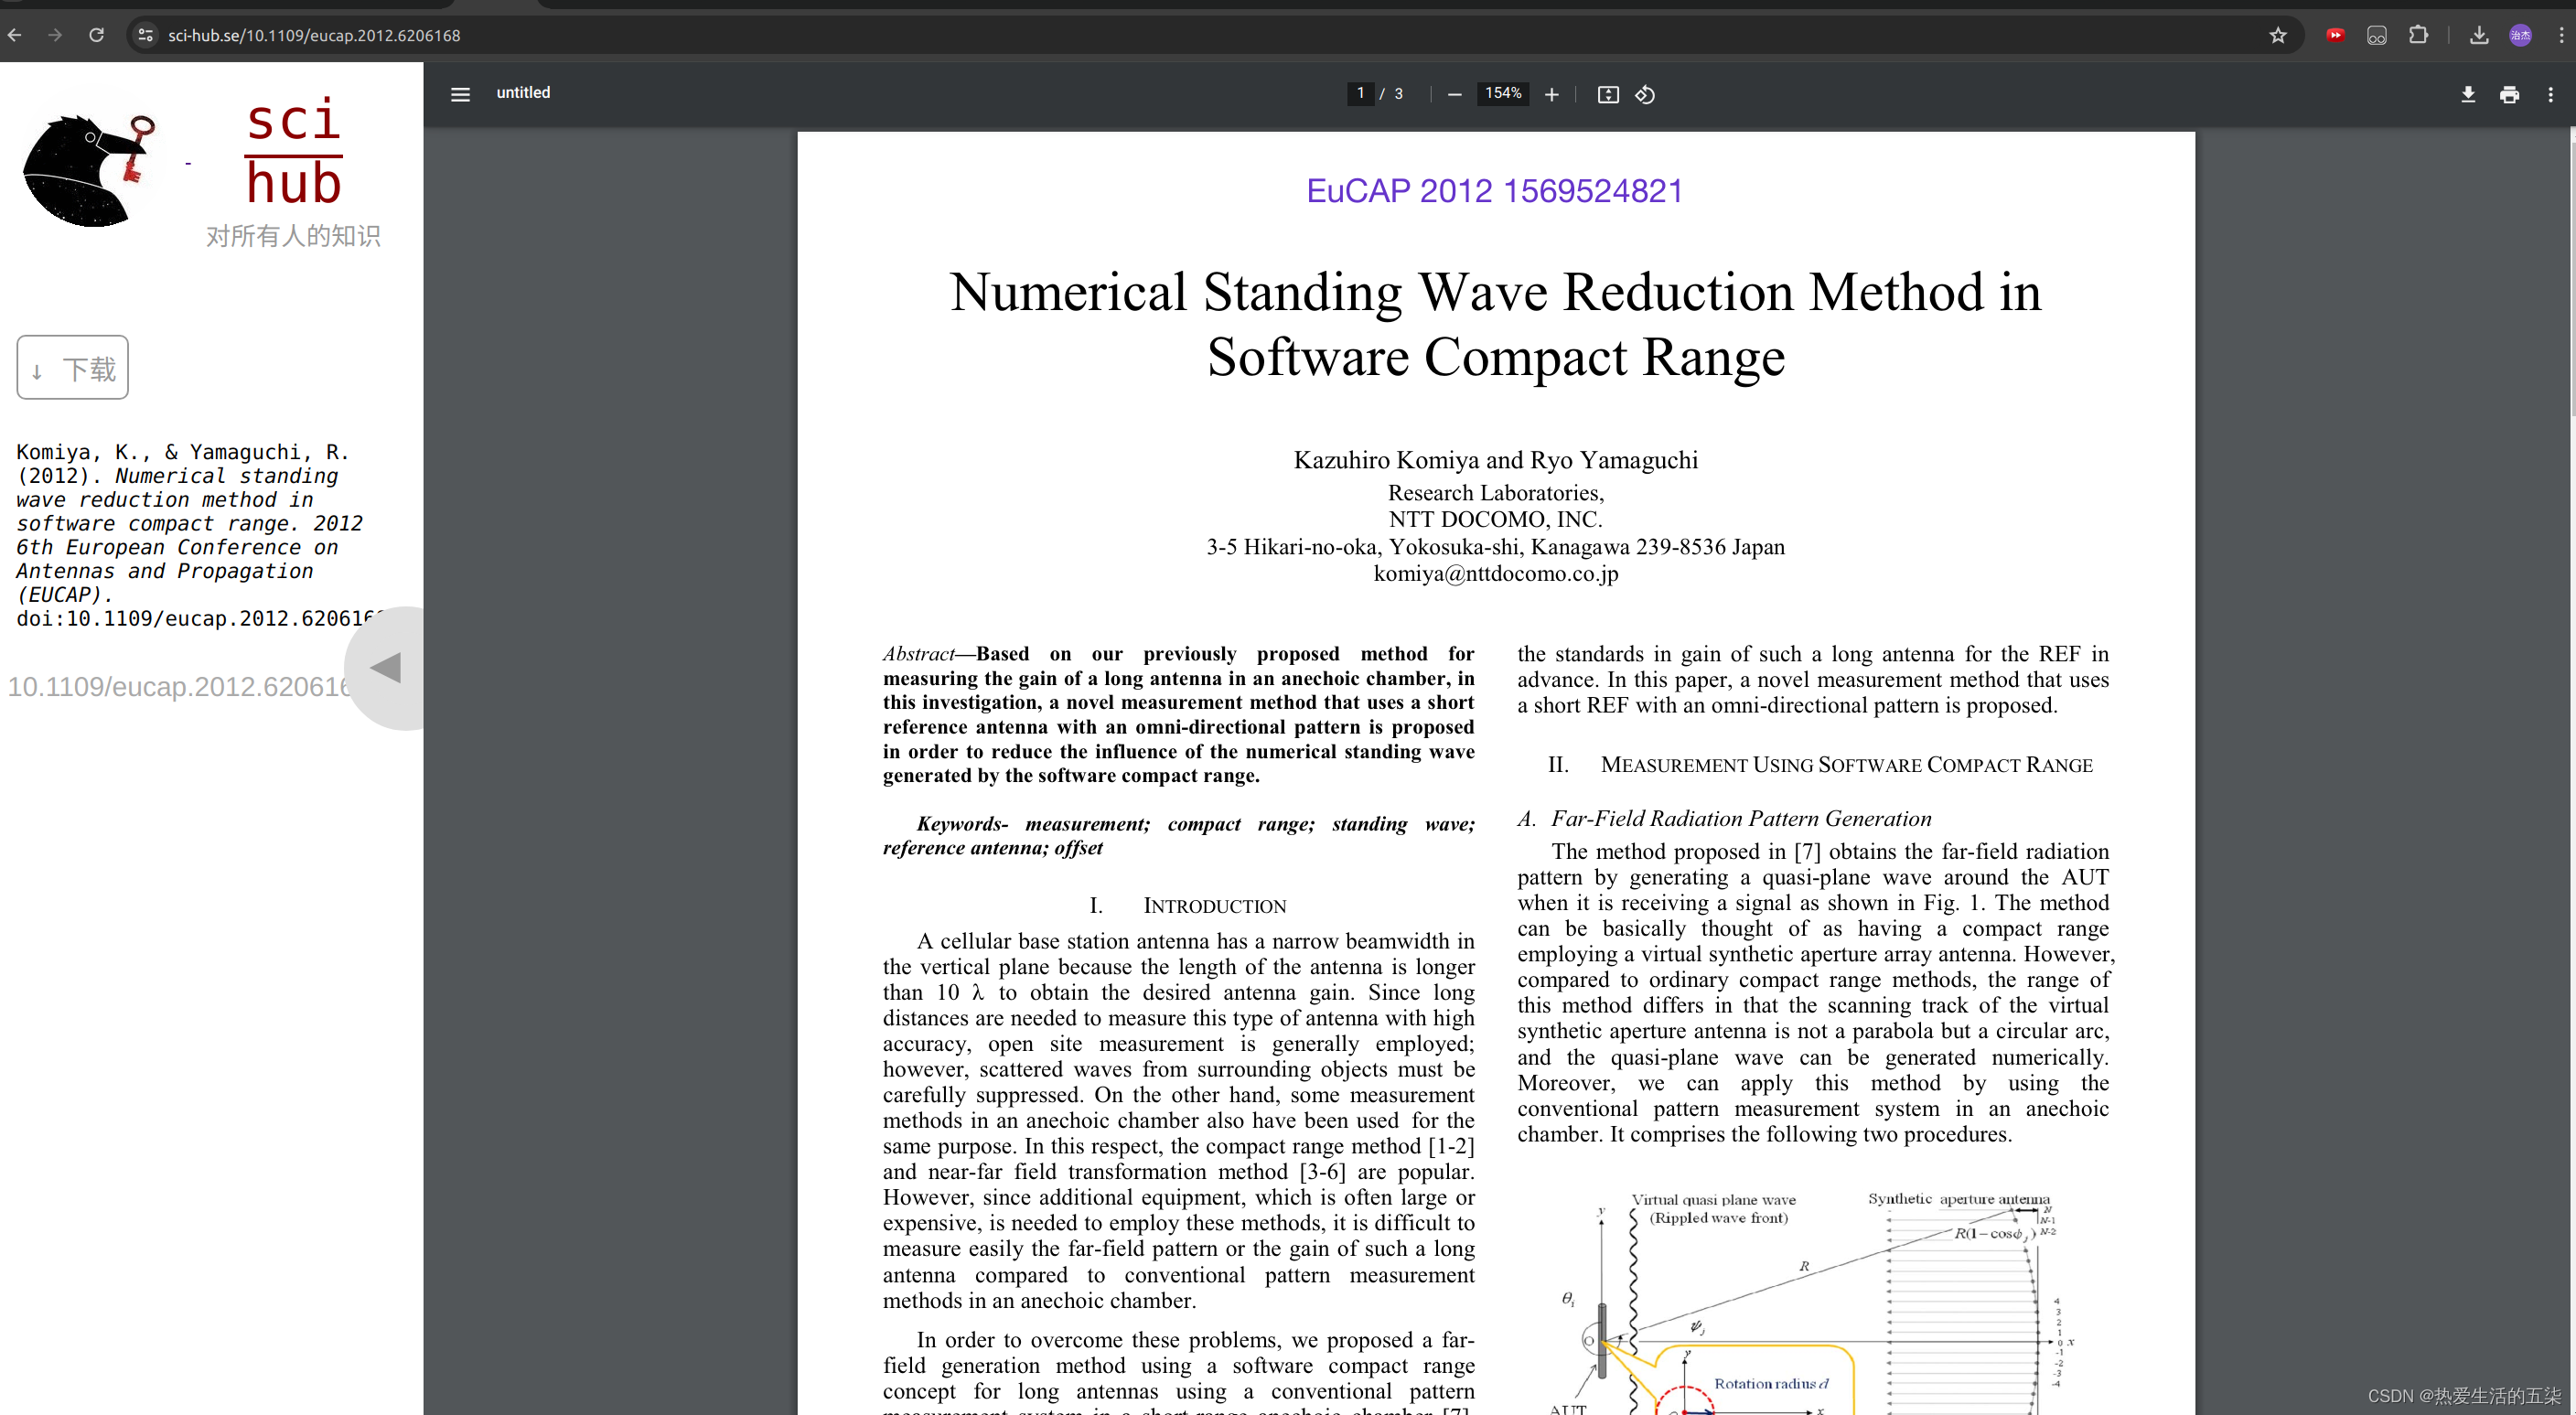The width and height of the screenshot is (2576, 1415).
Task: Rotate the PDF counterclockwise
Action: (x=1645, y=94)
